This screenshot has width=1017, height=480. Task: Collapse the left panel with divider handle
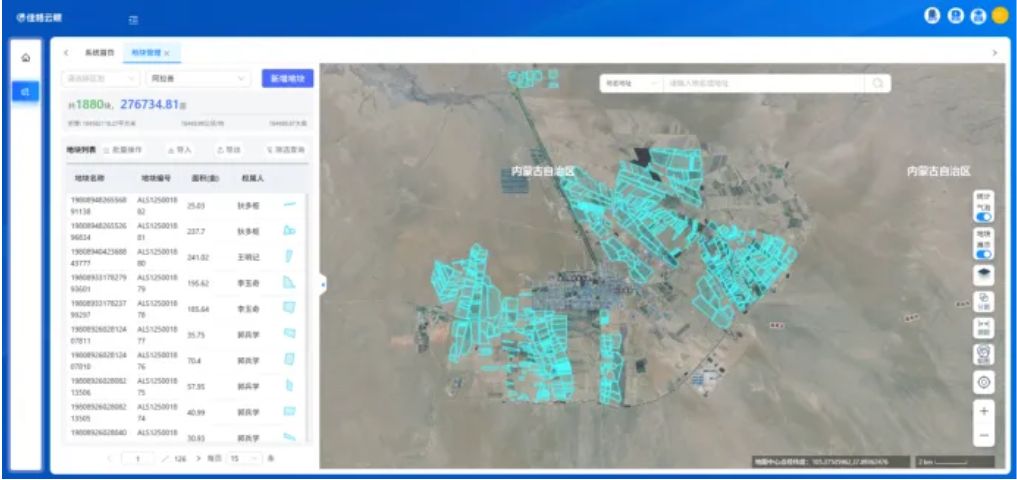coord(322,285)
